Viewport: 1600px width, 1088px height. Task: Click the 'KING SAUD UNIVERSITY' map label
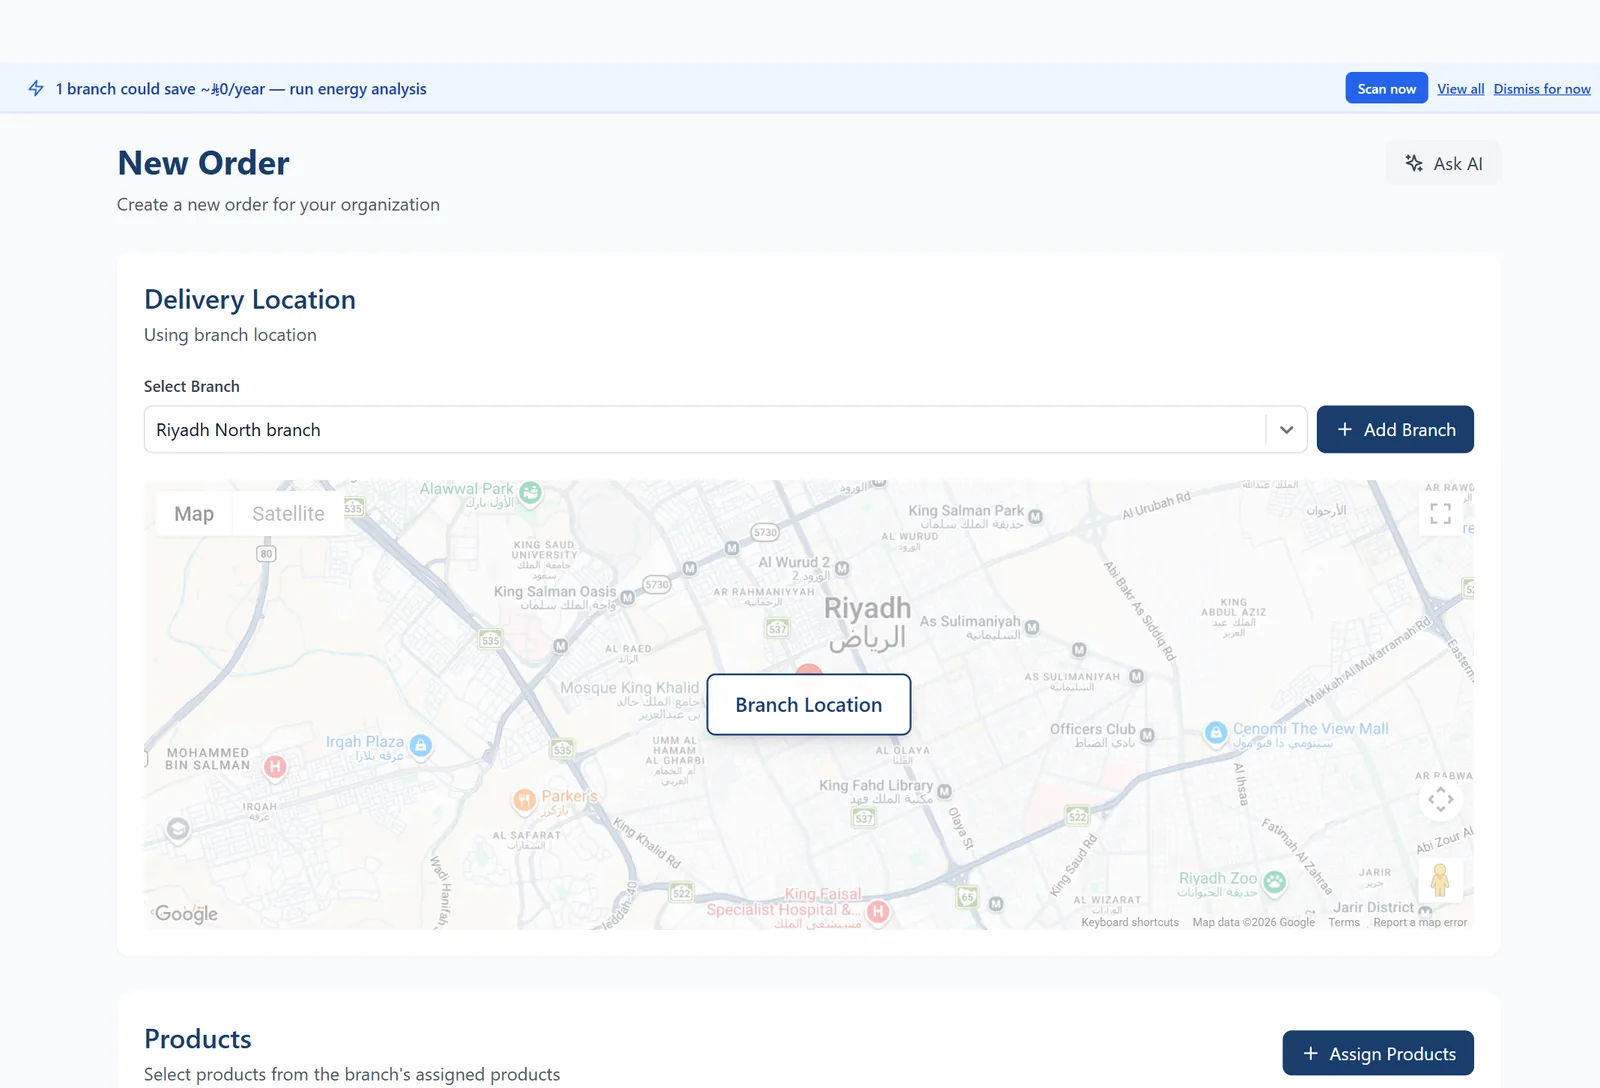[545, 550]
